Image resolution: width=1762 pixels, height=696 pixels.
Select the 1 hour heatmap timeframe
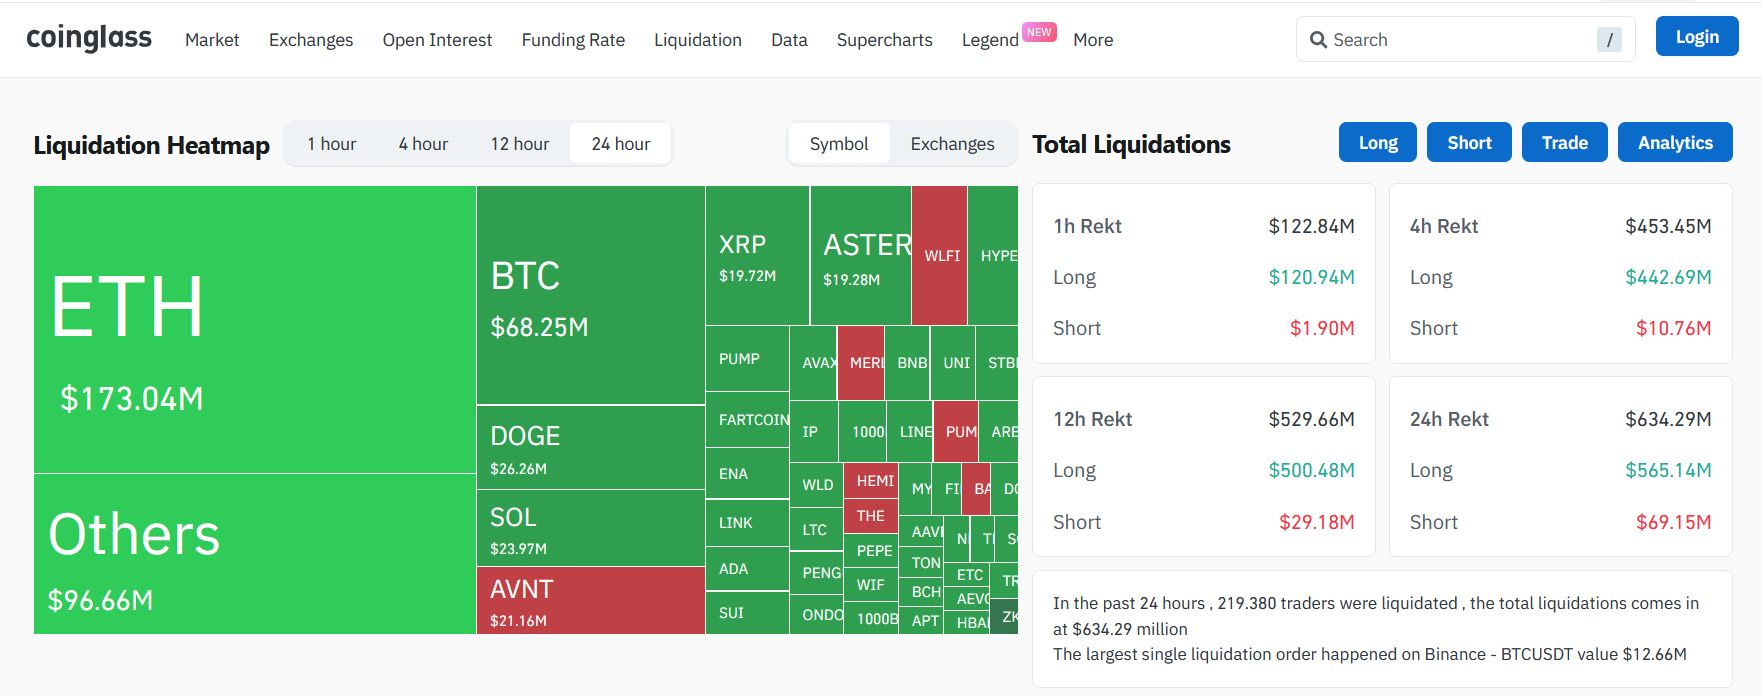click(x=331, y=144)
